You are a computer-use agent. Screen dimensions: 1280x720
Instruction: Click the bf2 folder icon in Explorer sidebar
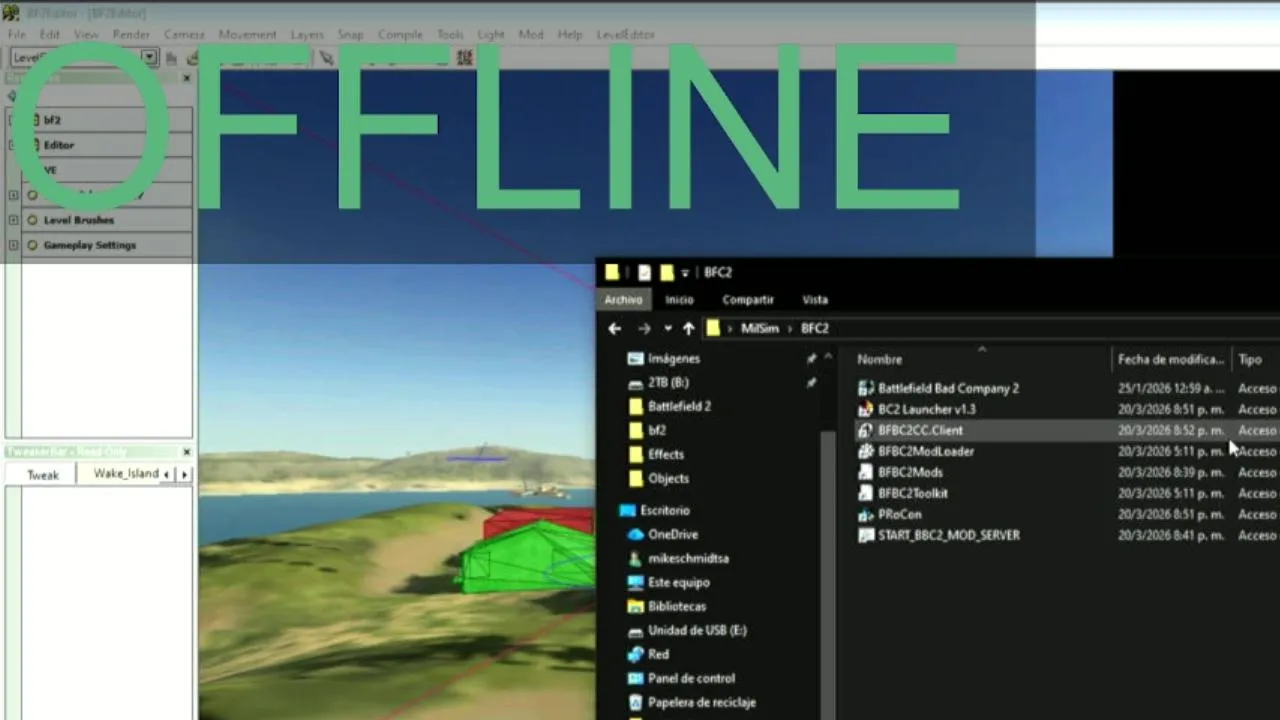click(x=635, y=430)
